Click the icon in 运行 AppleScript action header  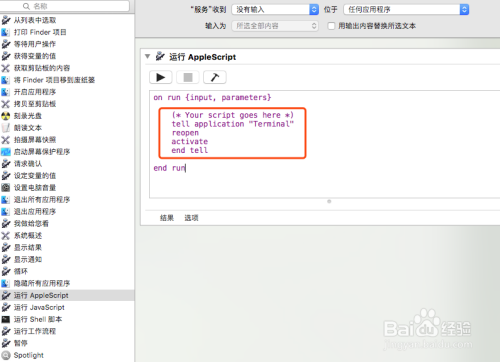point(160,56)
